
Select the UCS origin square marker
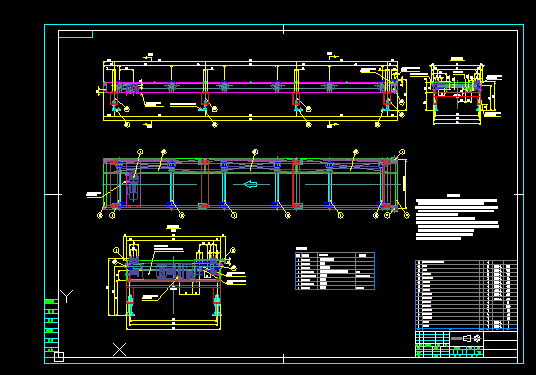coord(59,357)
